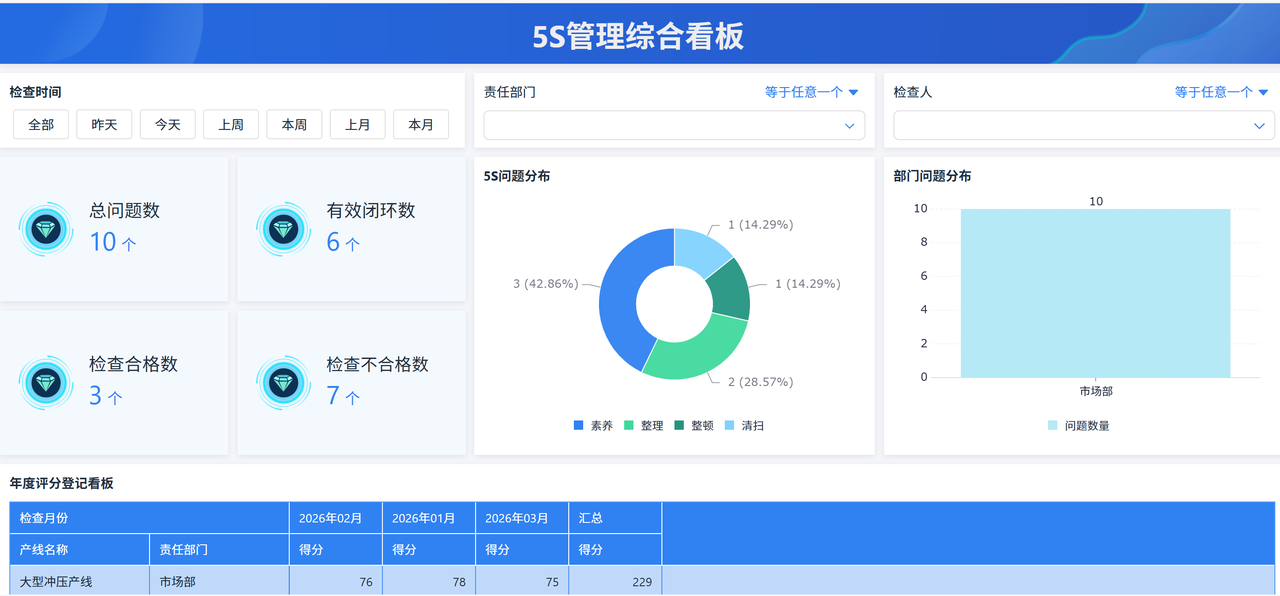Filter check time by 今天
1280x596 pixels.
coord(167,125)
